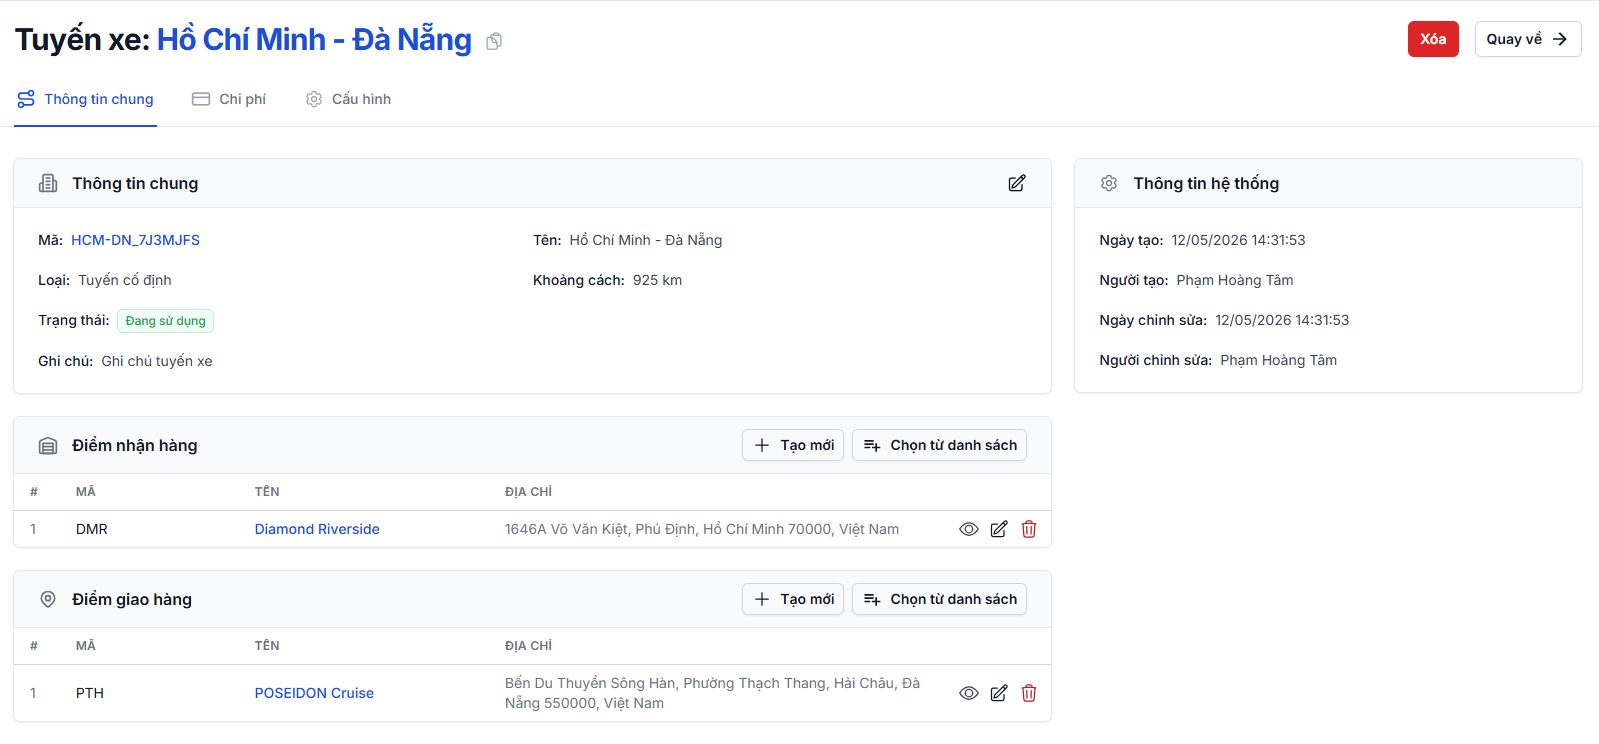Edit general information with pencil icon
Image resolution: width=1599 pixels, height=744 pixels.
[1017, 183]
